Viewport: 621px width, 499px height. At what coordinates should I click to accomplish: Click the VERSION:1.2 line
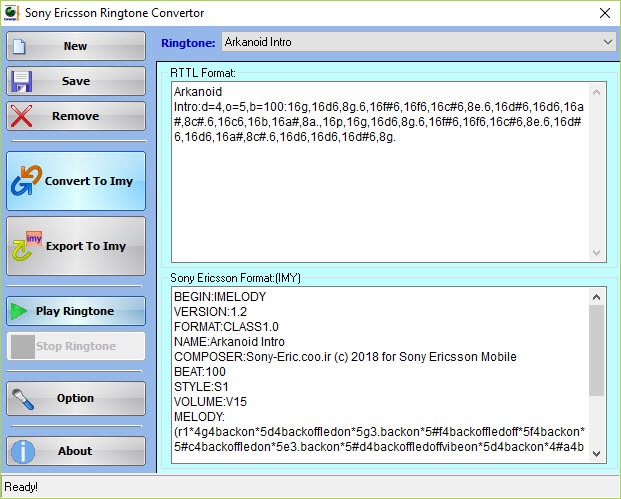pyautogui.click(x=210, y=312)
